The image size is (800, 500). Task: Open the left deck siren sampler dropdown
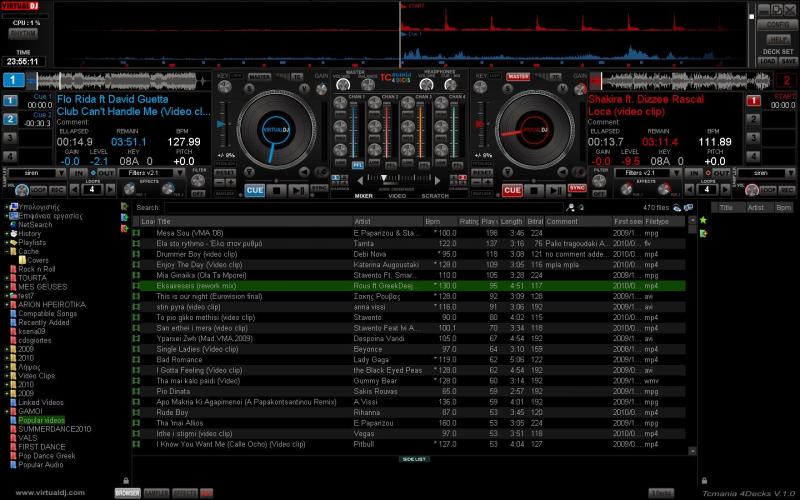[61, 173]
